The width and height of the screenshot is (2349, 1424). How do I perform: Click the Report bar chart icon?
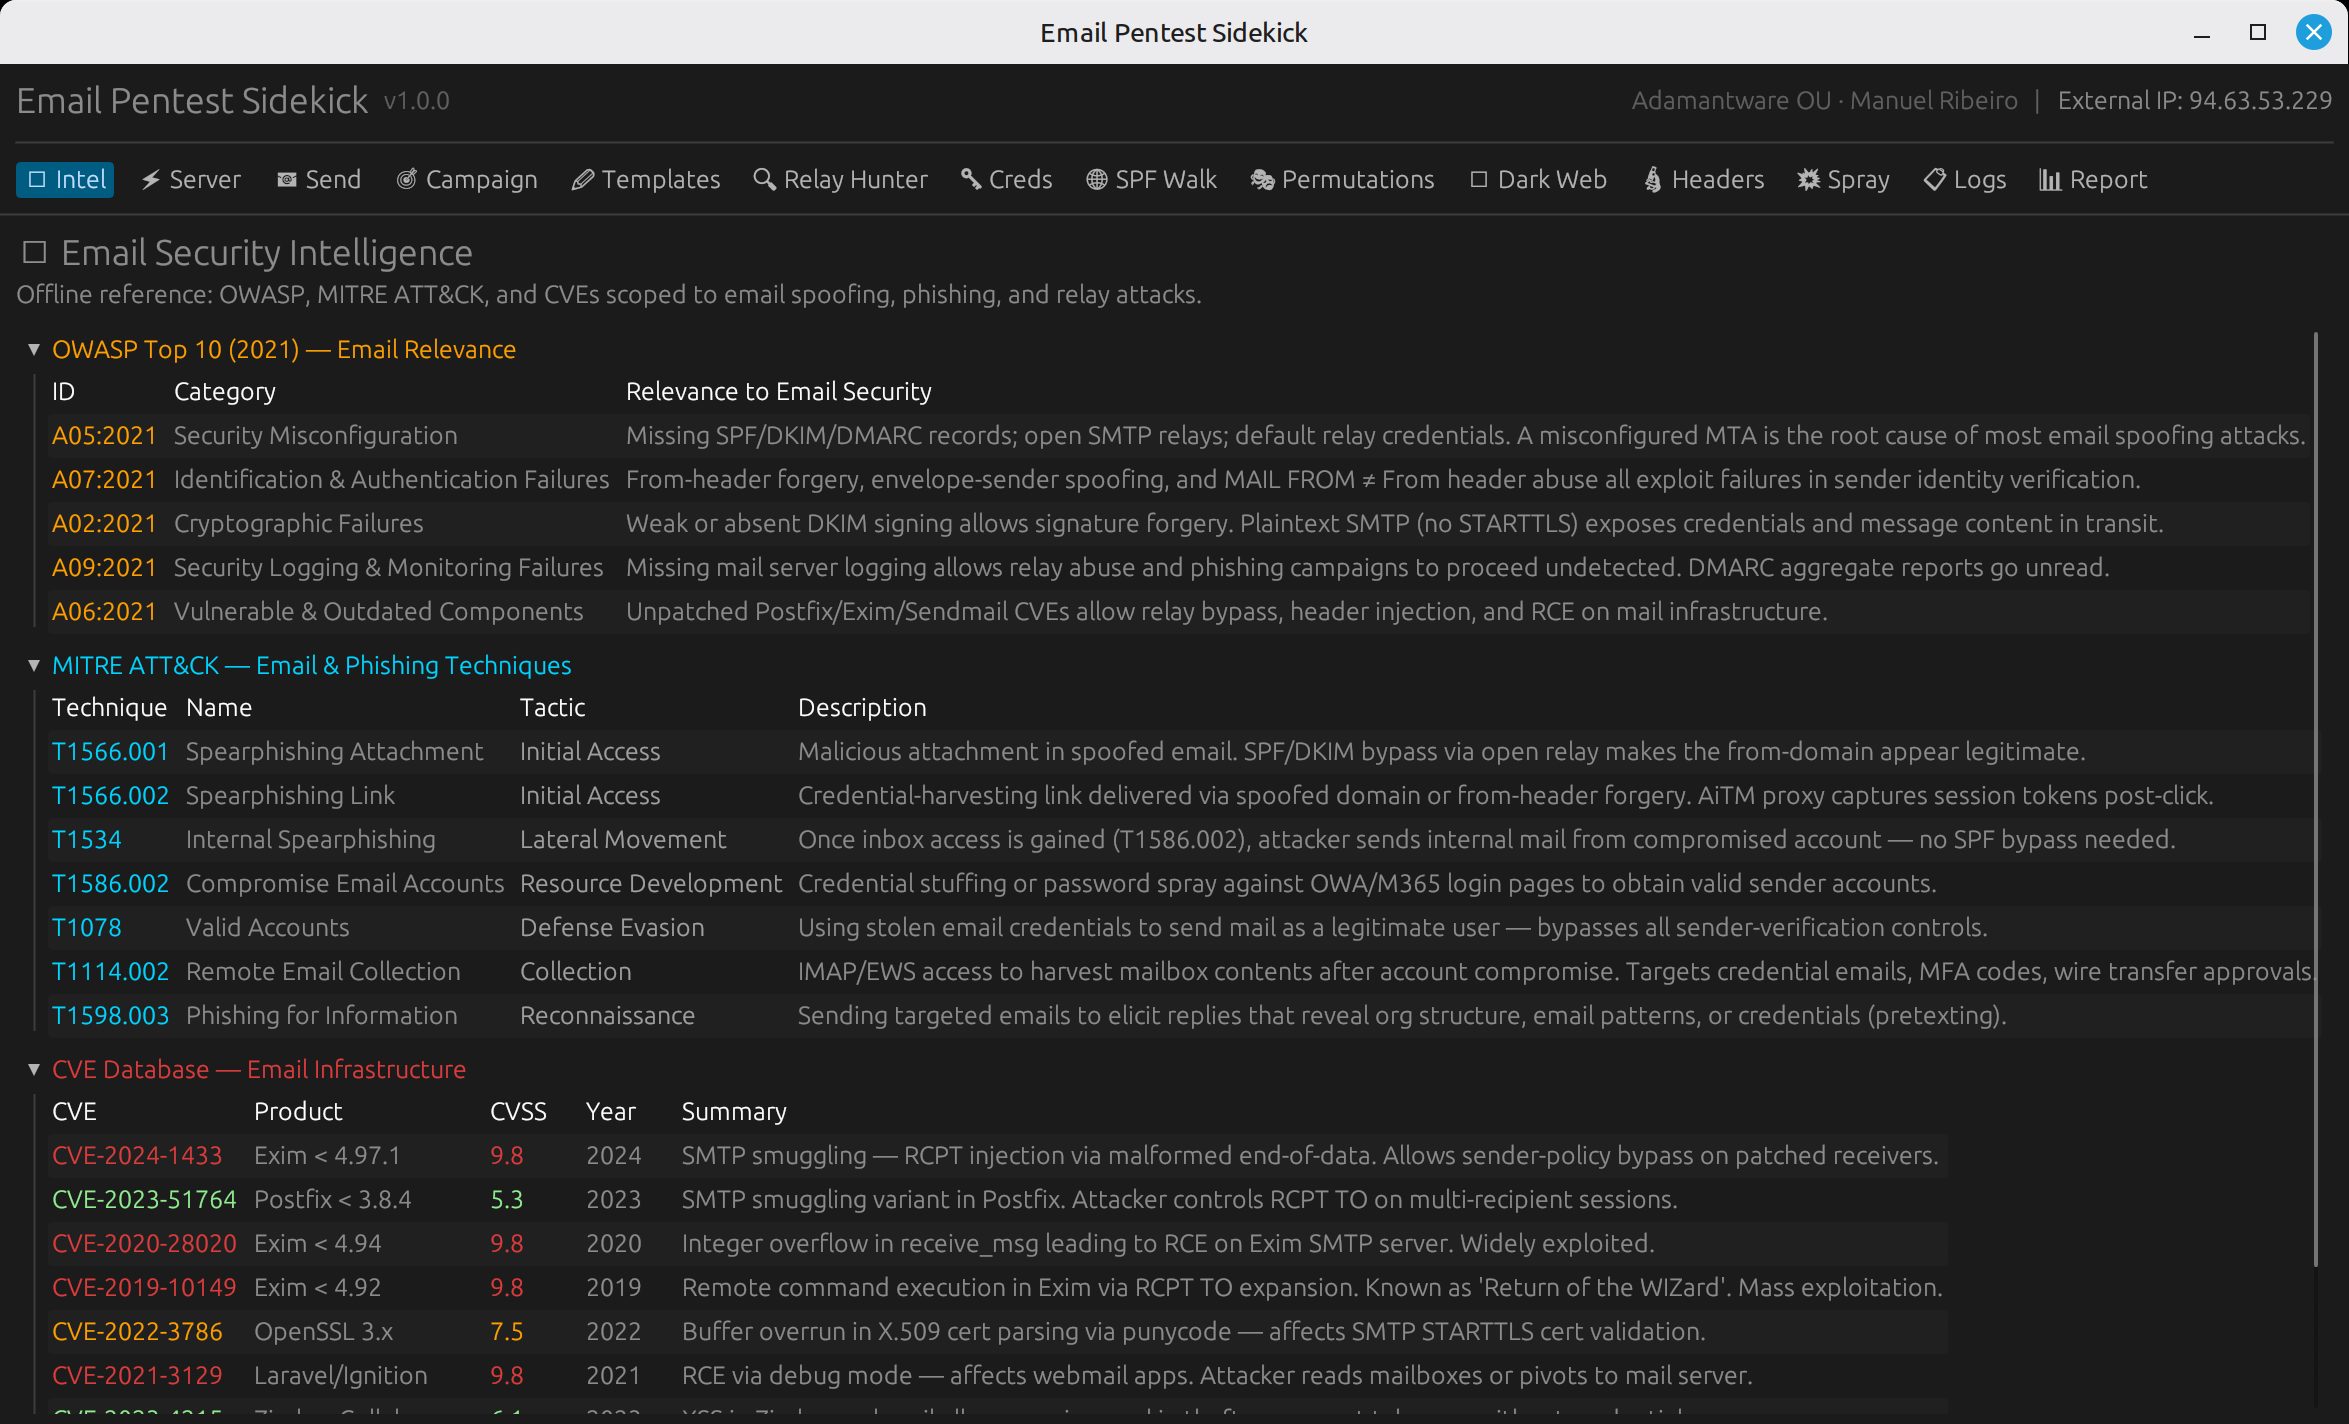coord(2050,180)
